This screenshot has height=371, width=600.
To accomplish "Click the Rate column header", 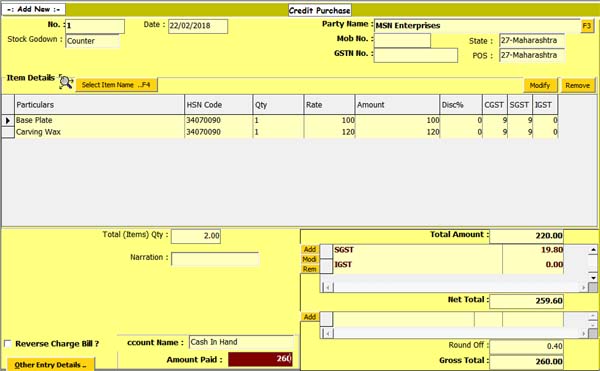I will tap(329, 105).
